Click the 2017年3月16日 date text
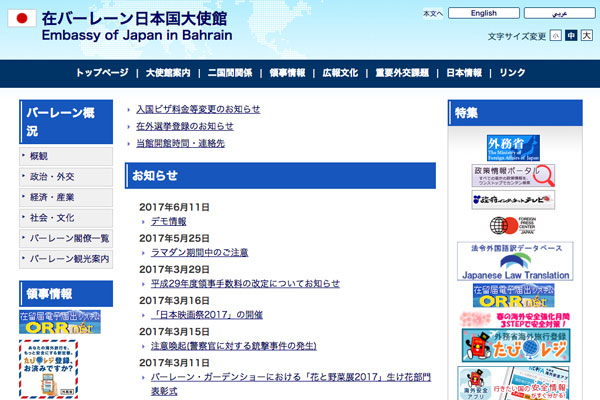 (x=174, y=301)
